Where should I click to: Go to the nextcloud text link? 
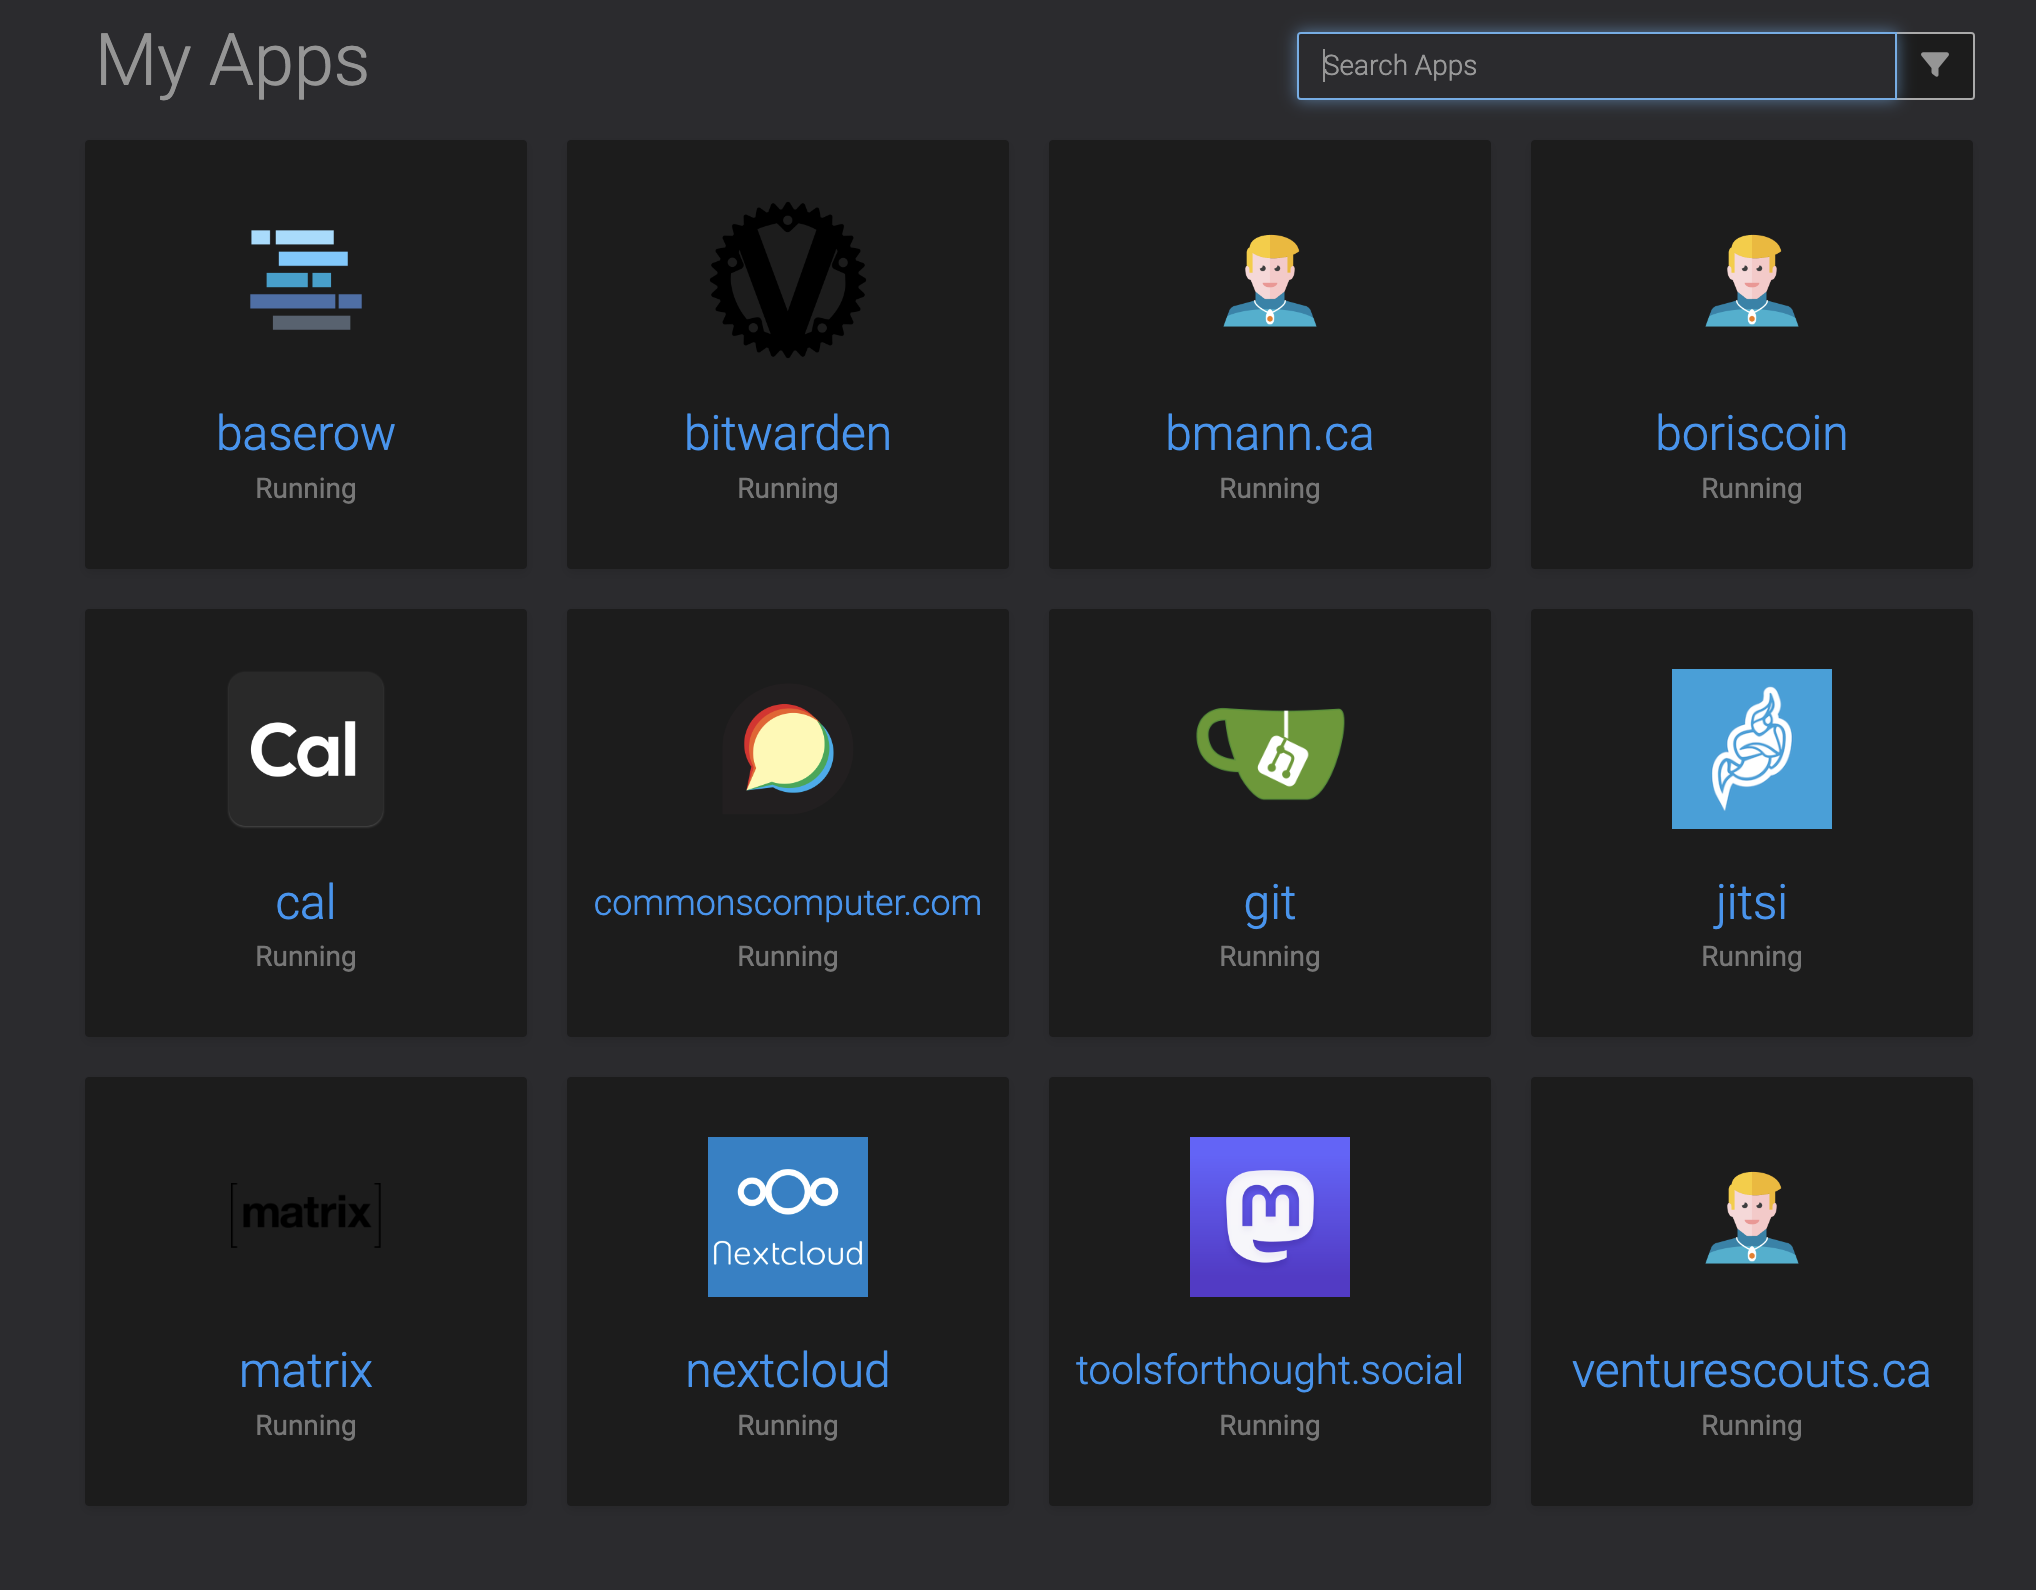tap(788, 1370)
